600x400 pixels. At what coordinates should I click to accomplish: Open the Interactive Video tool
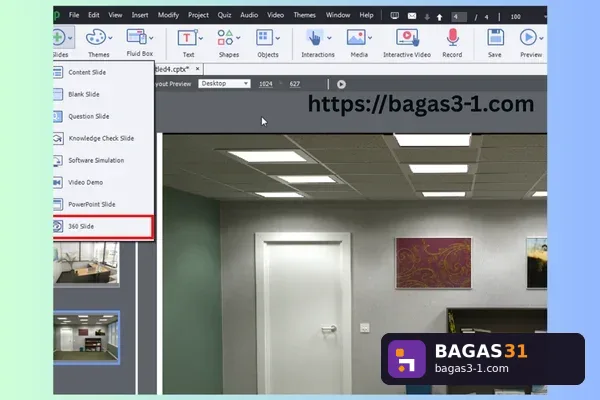[x=408, y=38]
